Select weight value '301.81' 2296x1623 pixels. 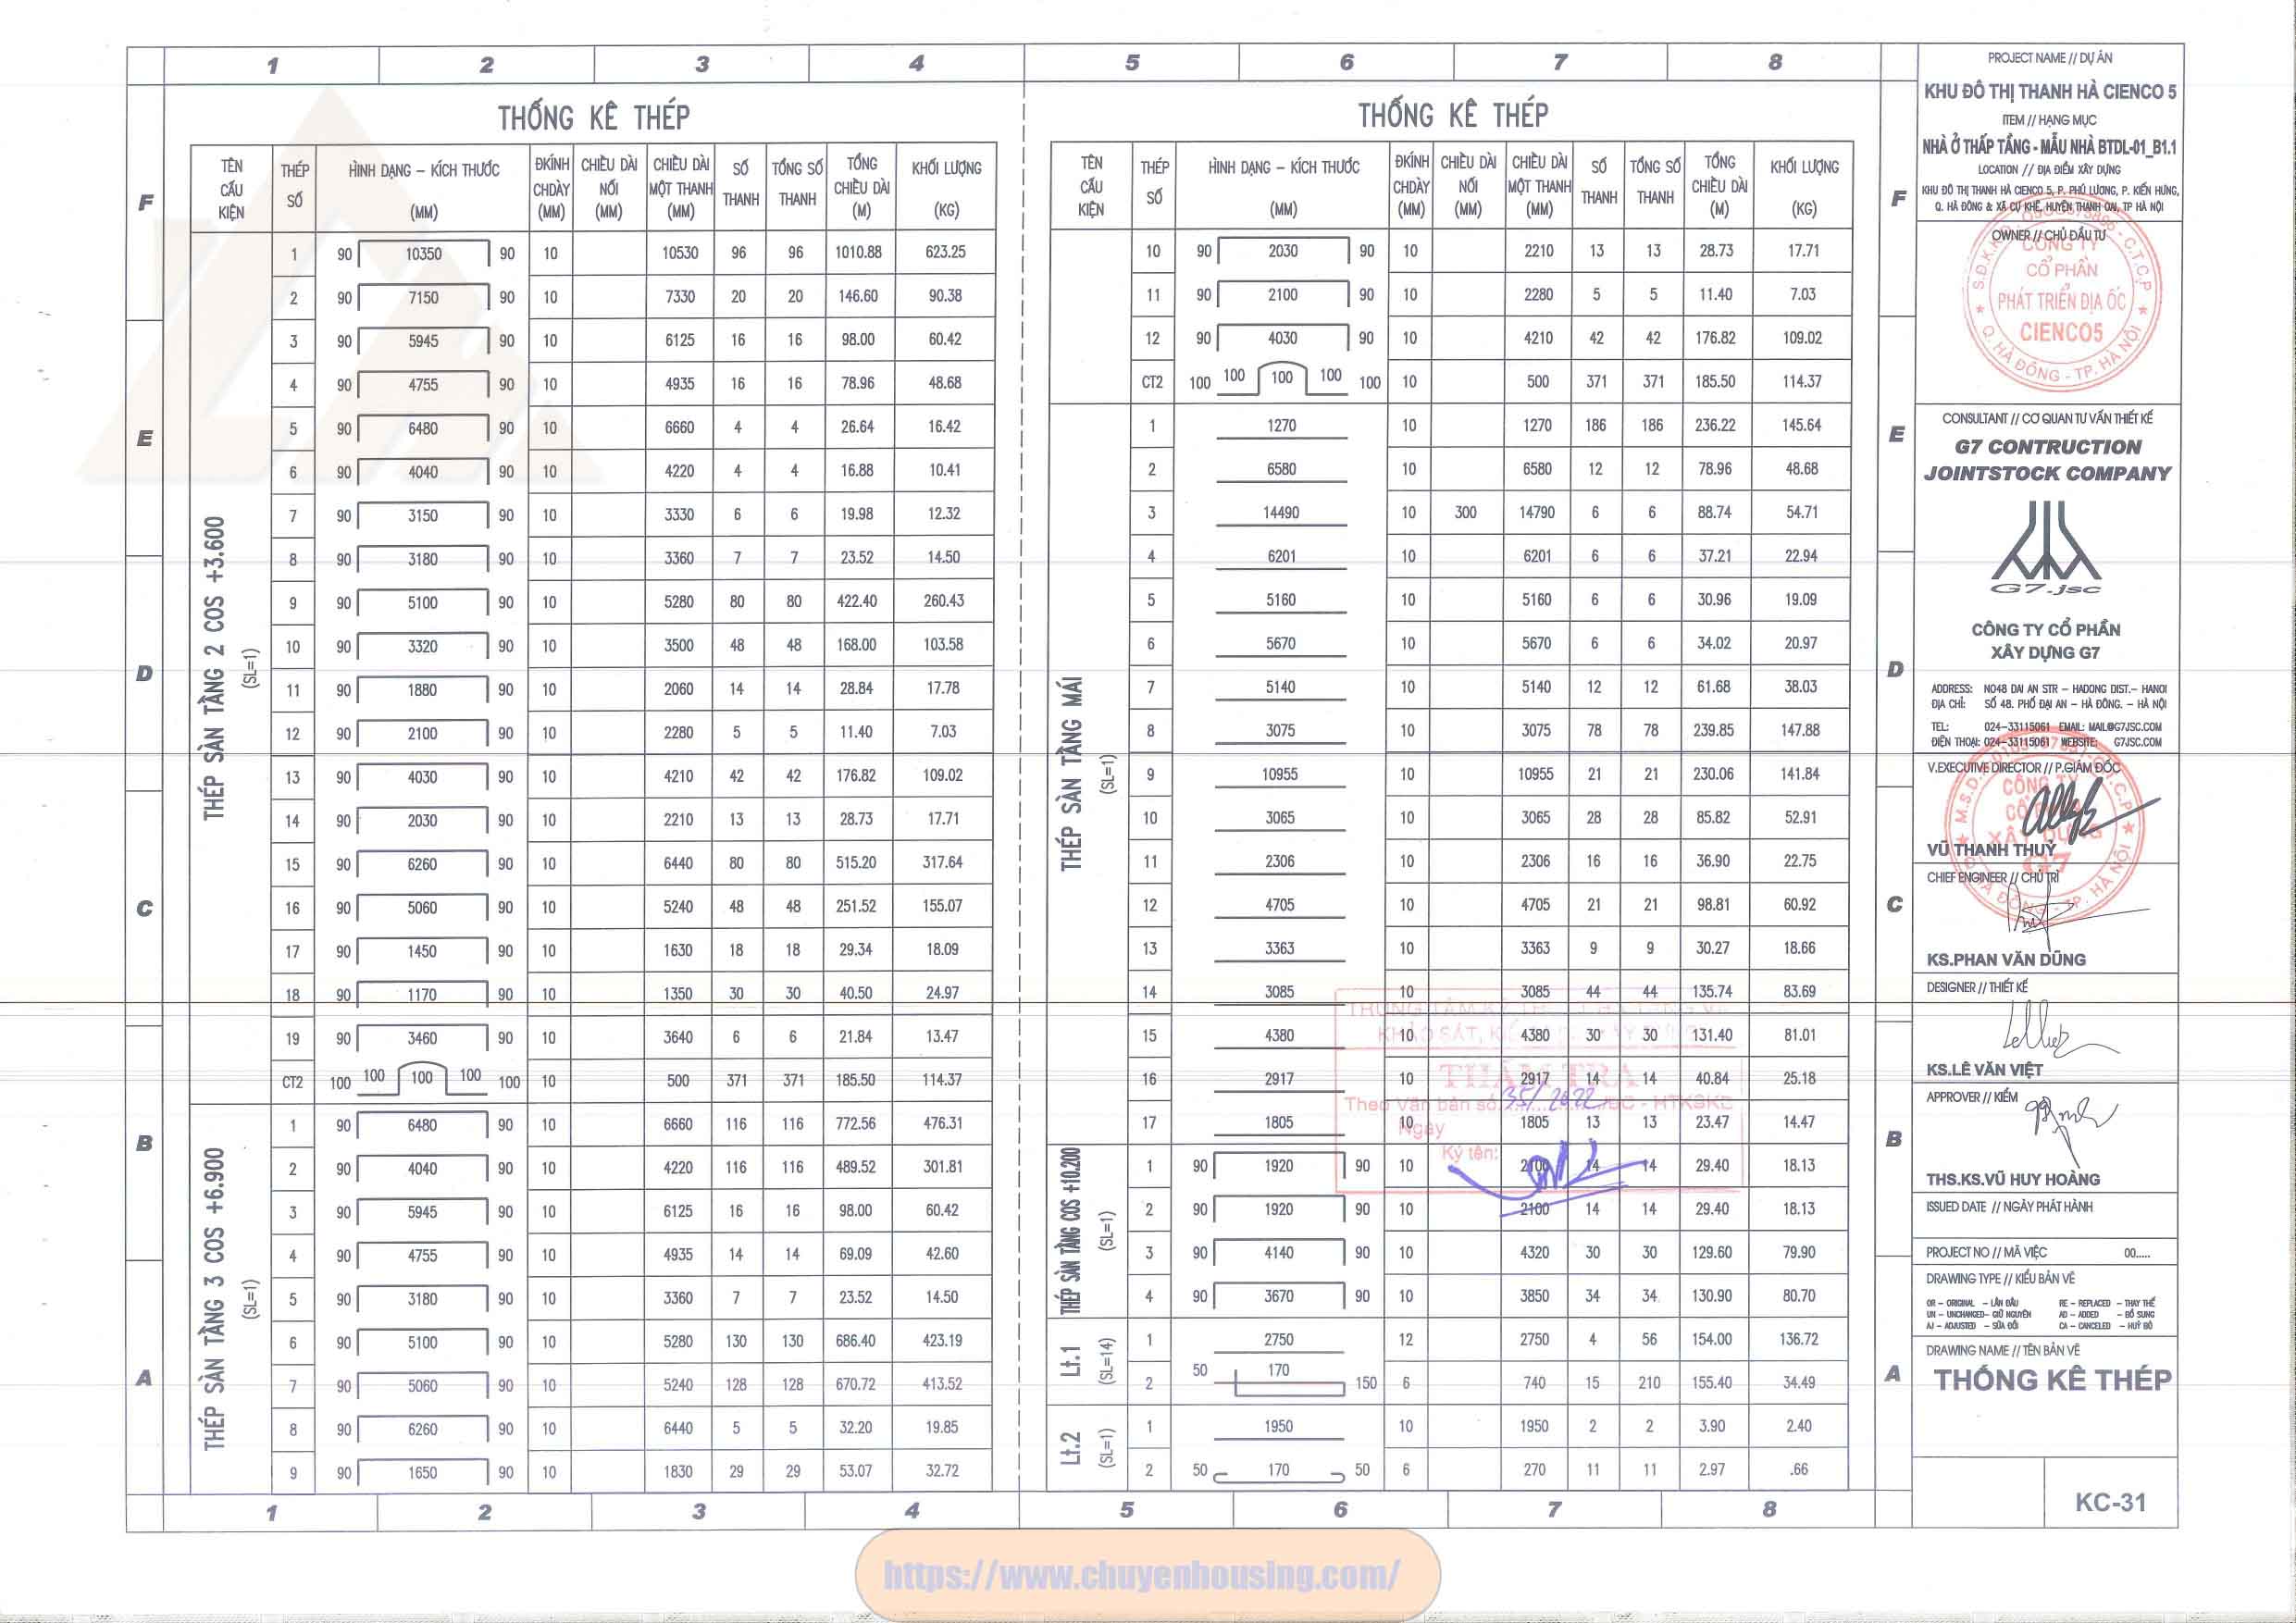942,1167
